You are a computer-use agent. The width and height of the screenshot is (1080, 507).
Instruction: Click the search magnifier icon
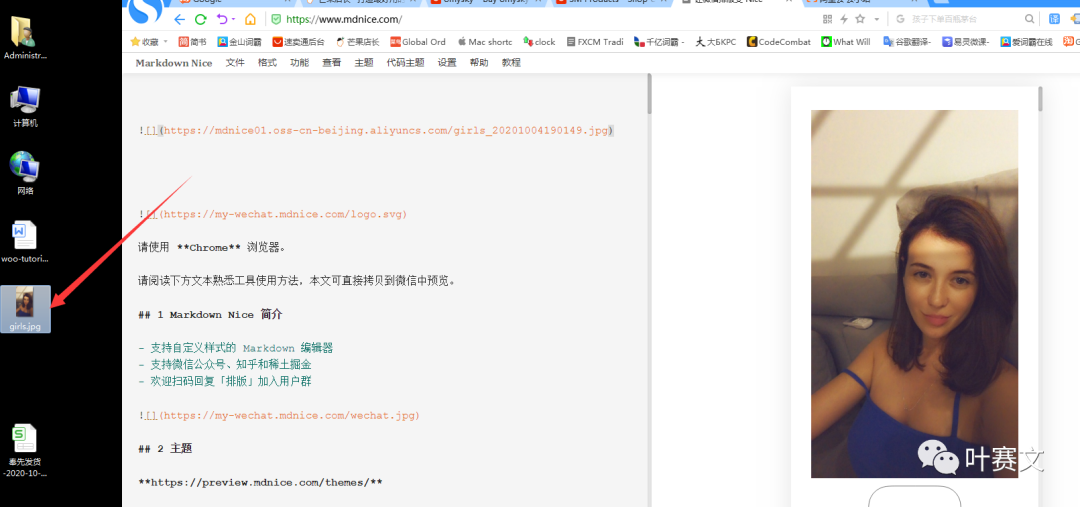1030,19
